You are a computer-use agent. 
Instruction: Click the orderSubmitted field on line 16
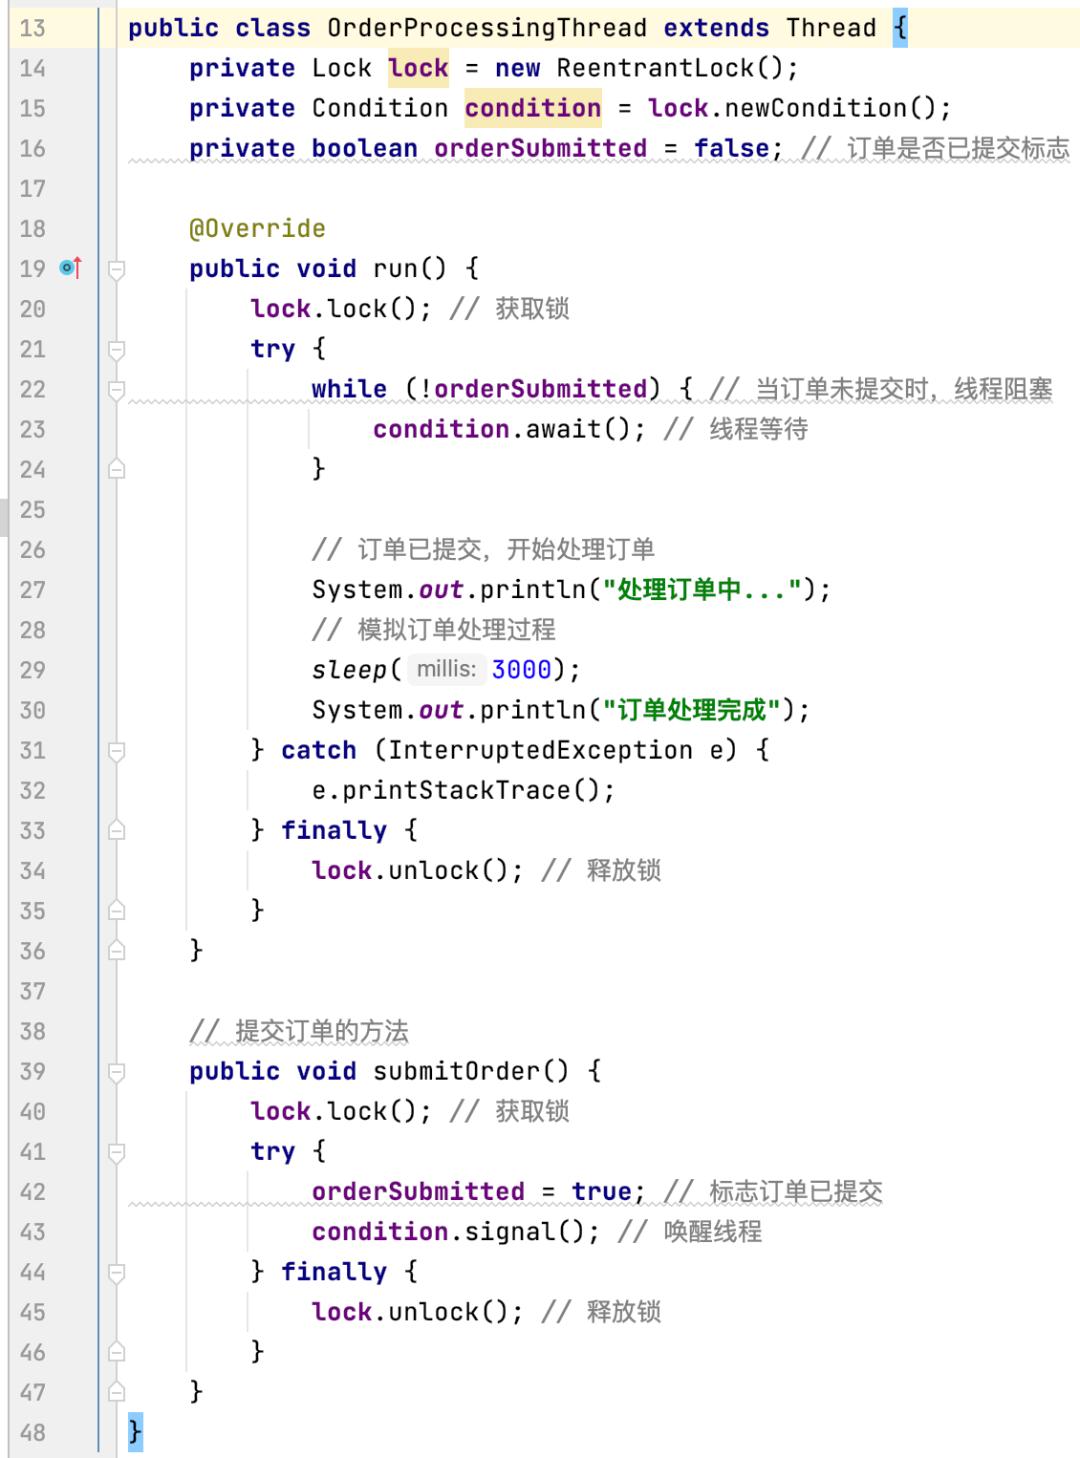(540, 148)
